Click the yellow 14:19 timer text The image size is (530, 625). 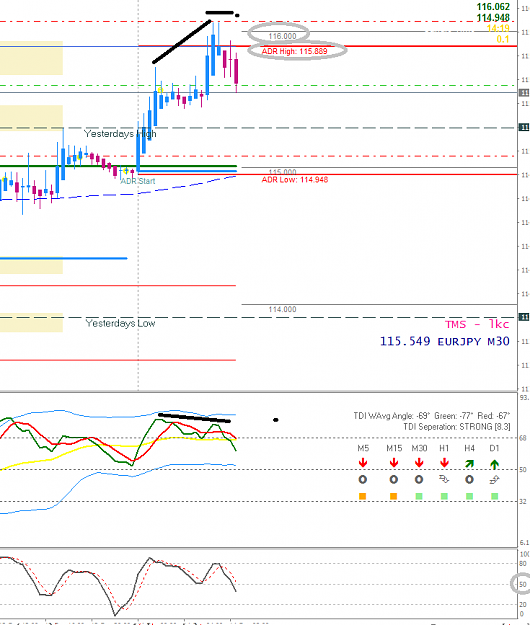(498, 28)
